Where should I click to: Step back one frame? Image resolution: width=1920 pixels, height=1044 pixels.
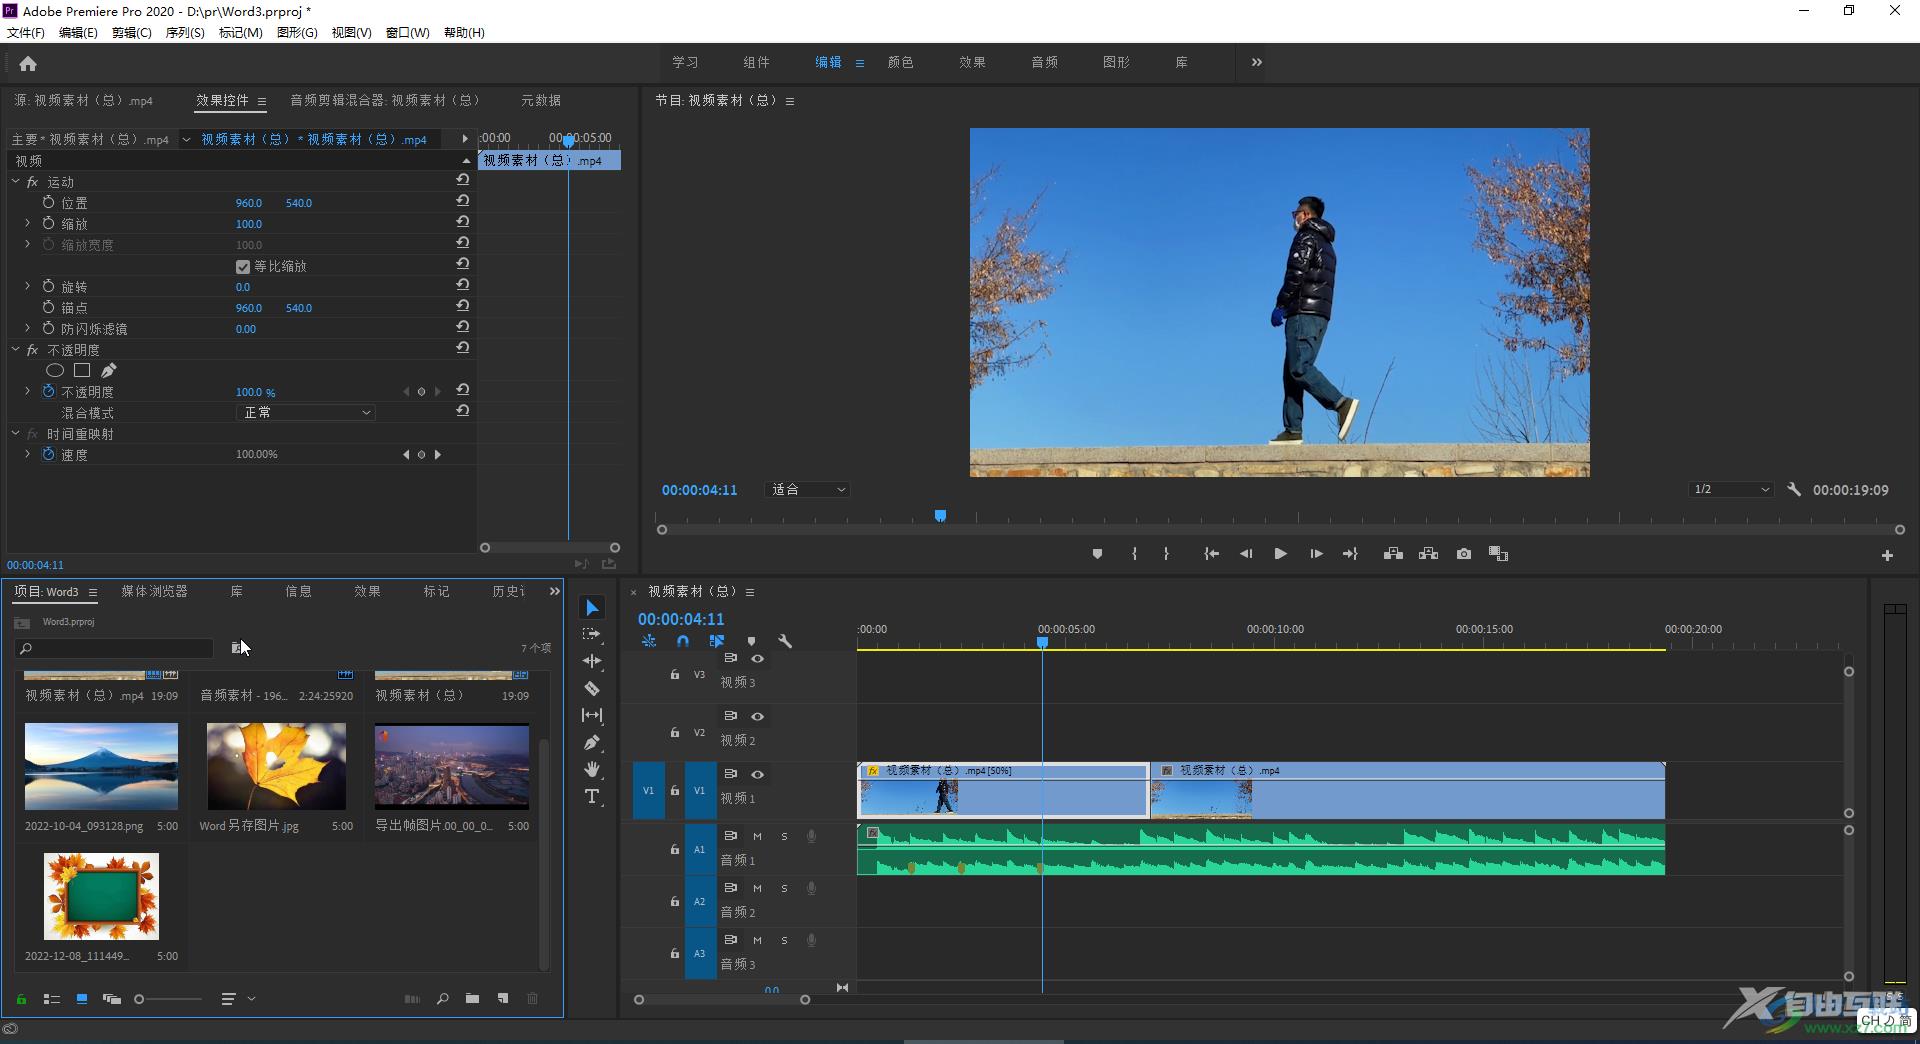coord(1246,554)
